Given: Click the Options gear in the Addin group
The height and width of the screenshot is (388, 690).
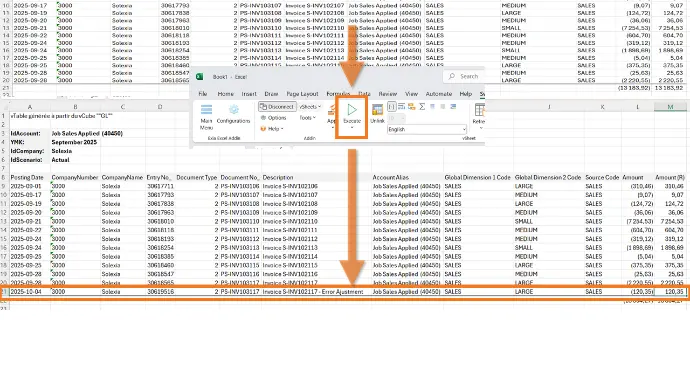Looking at the screenshot, I should click(x=263, y=118).
